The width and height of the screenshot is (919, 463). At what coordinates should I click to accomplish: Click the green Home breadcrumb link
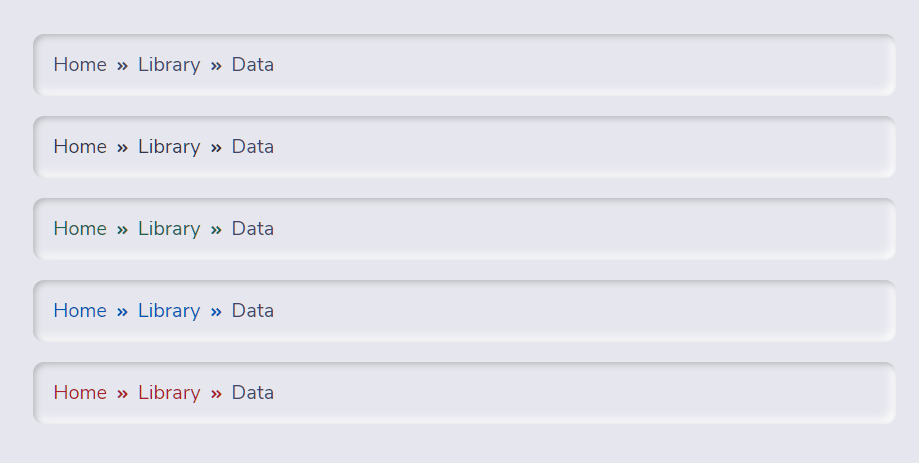80,229
